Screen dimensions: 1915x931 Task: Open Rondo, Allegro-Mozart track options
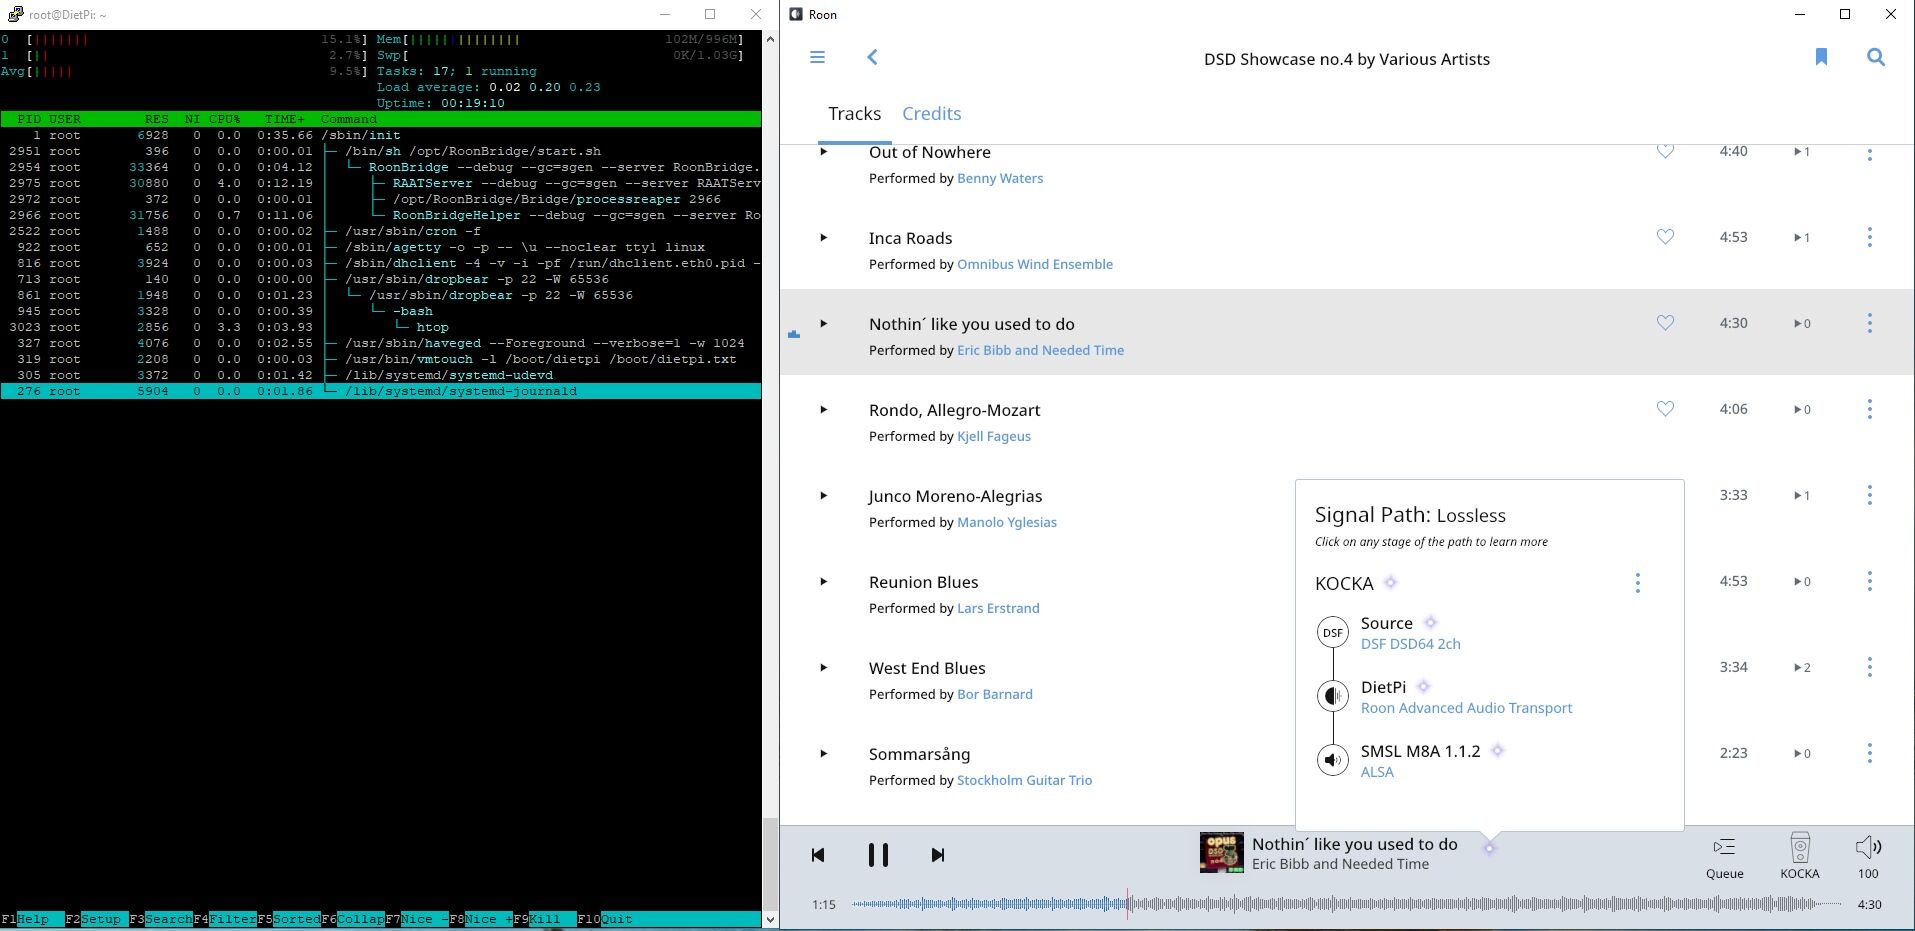point(1869,410)
